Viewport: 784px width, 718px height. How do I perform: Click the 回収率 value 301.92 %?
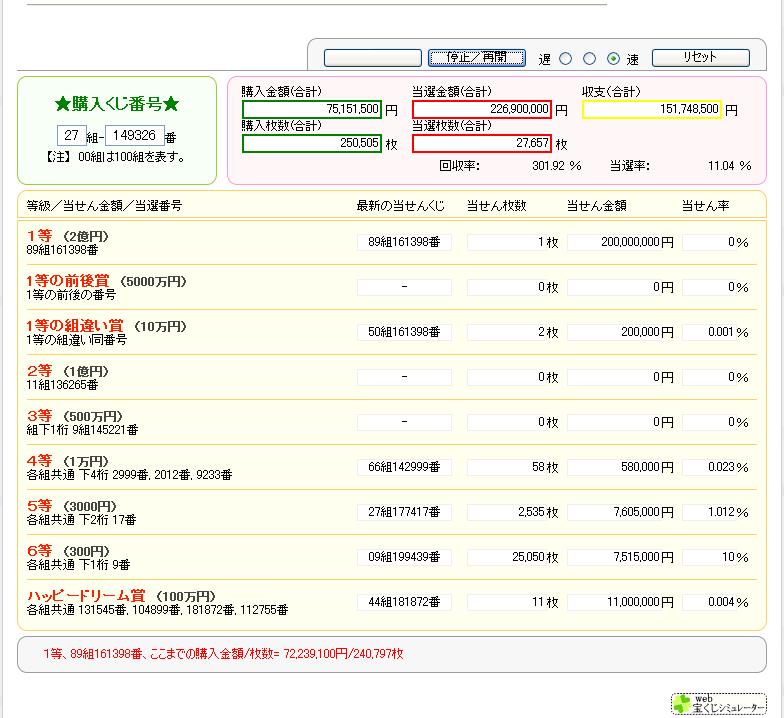tap(556, 166)
